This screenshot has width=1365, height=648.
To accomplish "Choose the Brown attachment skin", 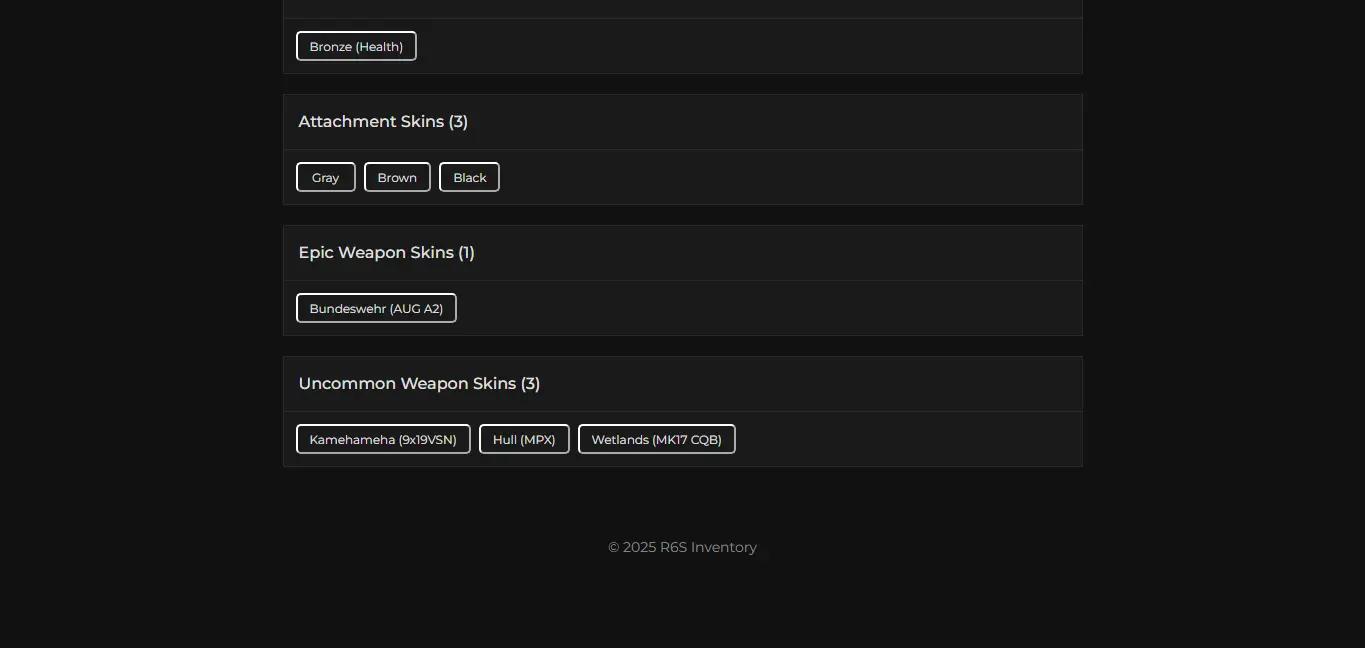I will tap(397, 177).
